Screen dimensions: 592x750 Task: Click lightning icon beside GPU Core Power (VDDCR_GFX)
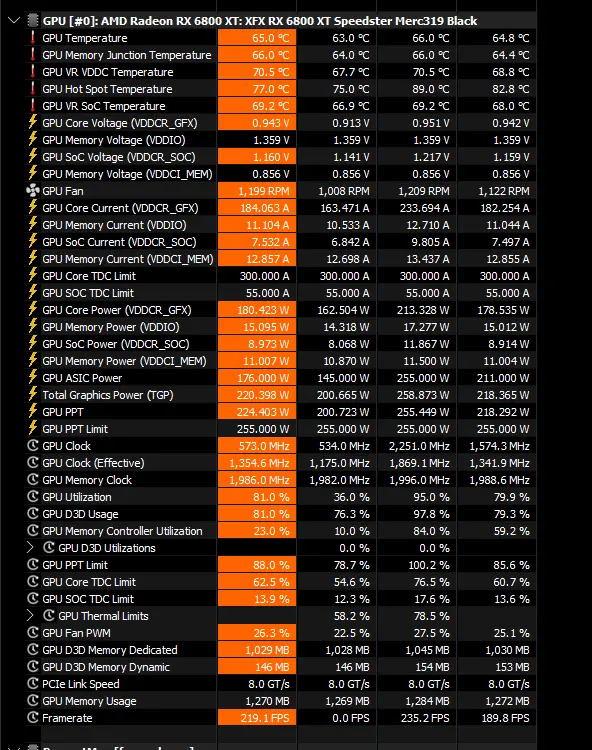(x=33, y=309)
